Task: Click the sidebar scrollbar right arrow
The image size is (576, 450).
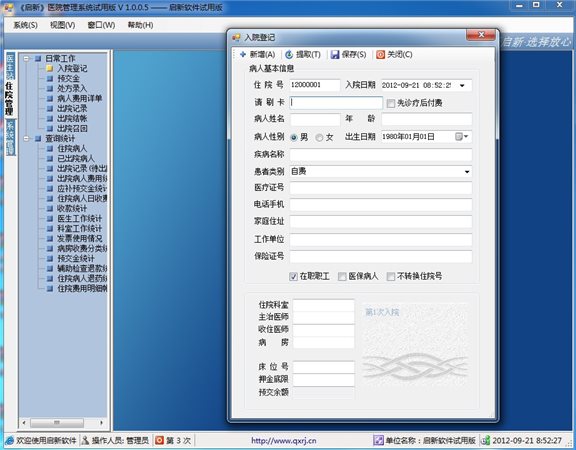Action: pos(101,422)
